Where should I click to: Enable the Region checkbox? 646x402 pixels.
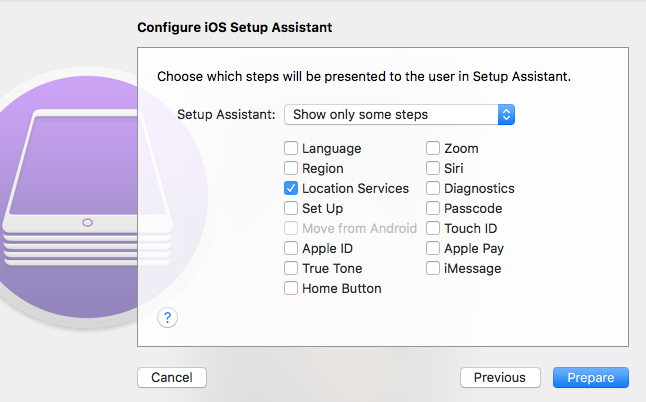291,168
